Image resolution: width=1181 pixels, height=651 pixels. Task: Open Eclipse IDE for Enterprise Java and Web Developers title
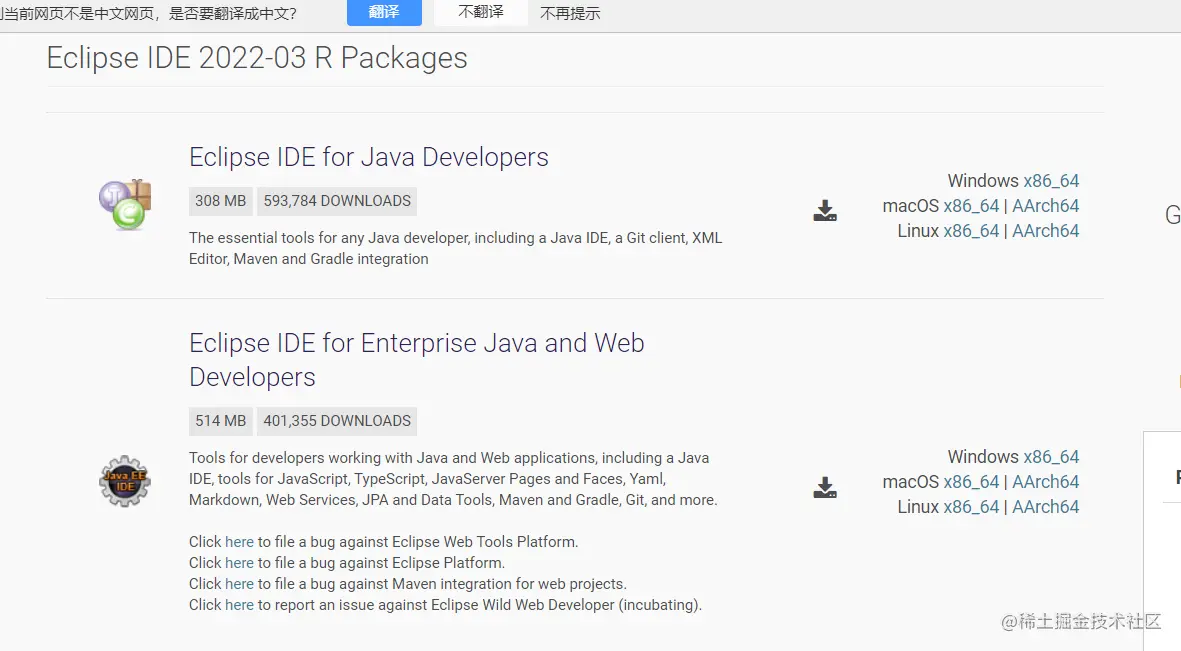[x=417, y=359]
